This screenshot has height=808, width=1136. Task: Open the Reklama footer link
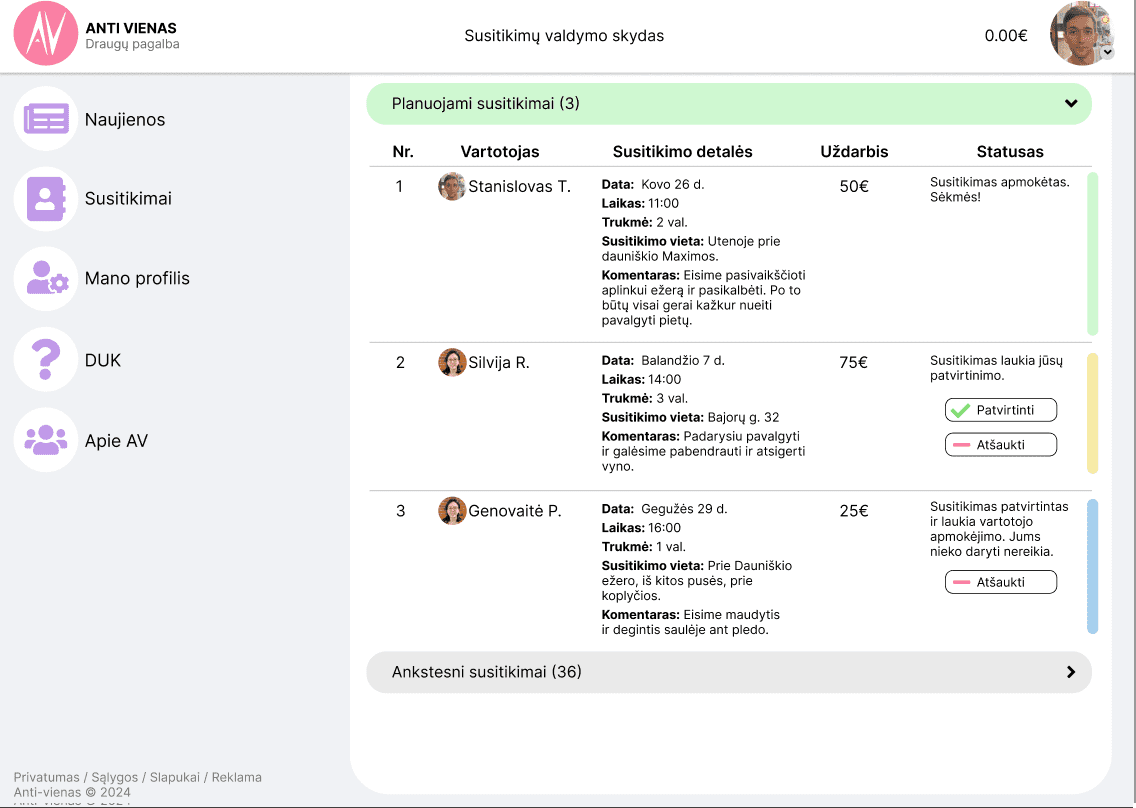[x=236, y=777]
